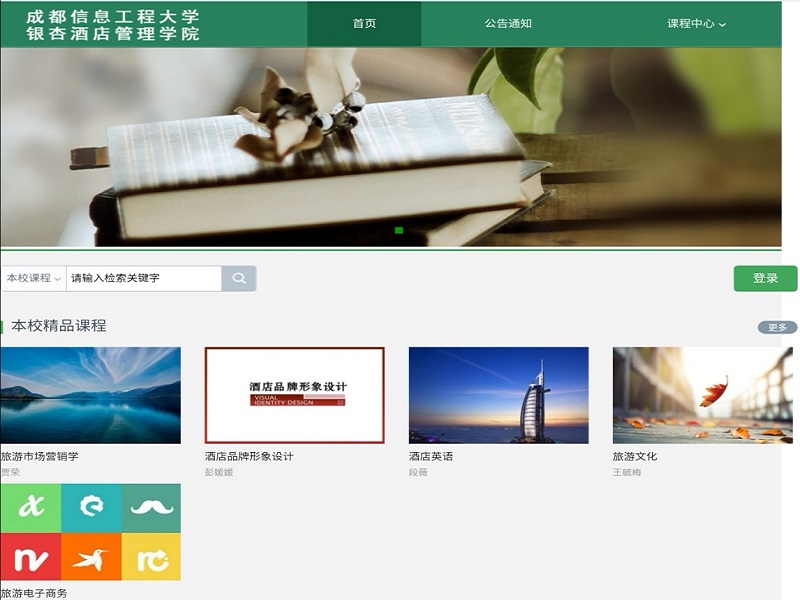Screen dimensions: 800x600
Task: Click the school name logo in header
Action: coord(113,25)
